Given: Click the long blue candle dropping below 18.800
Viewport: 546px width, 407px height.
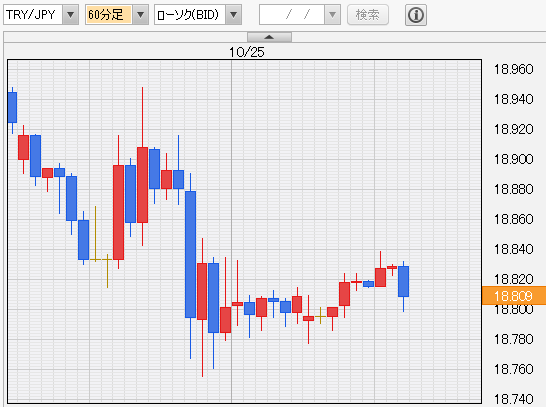Looking at the screenshot, I should (x=190, y=254).
